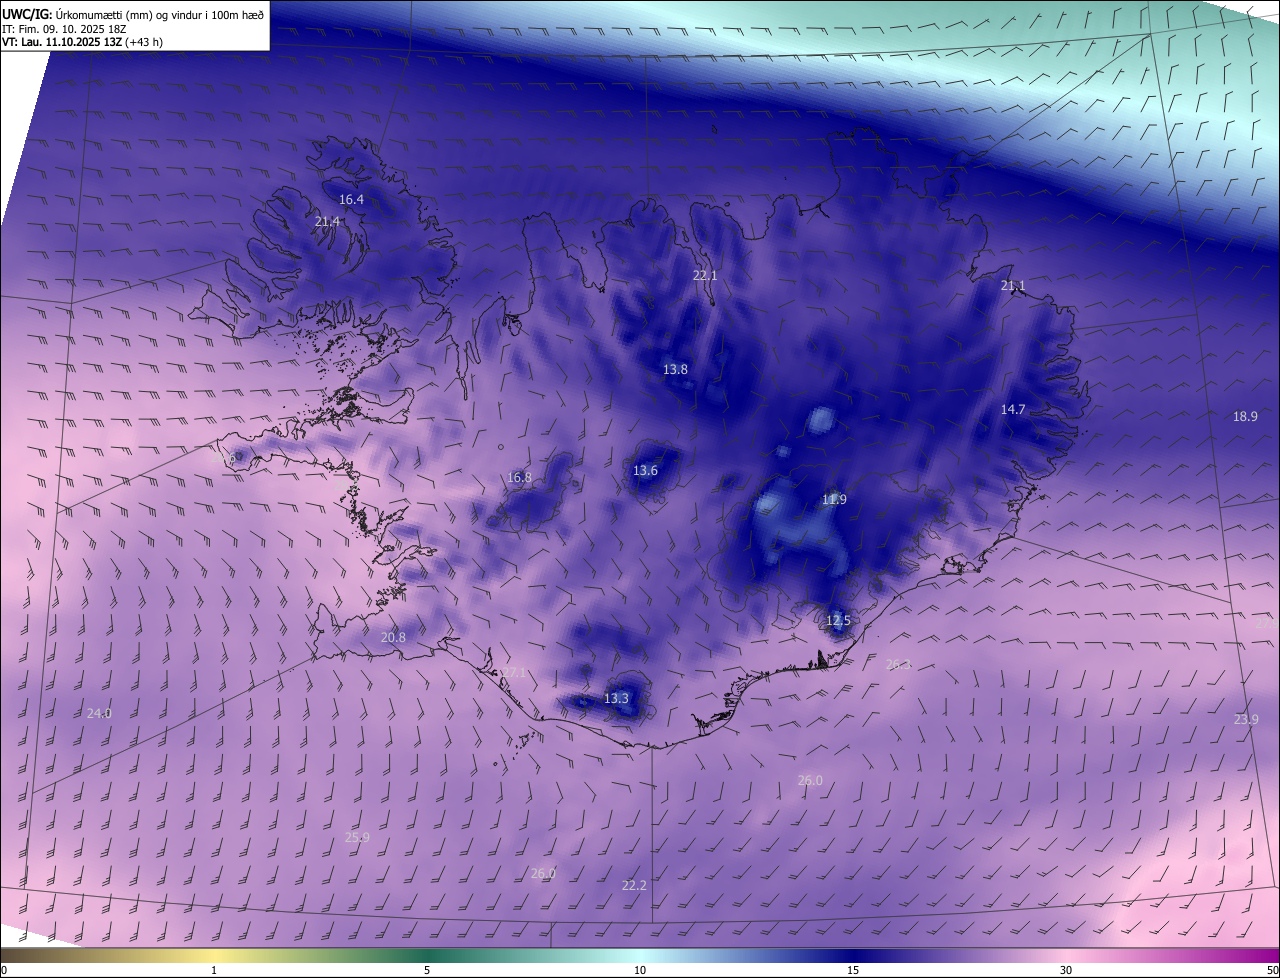
Task: Click the 25.9 value on the map
Action: pyautogui.click(x=357, y=838)
